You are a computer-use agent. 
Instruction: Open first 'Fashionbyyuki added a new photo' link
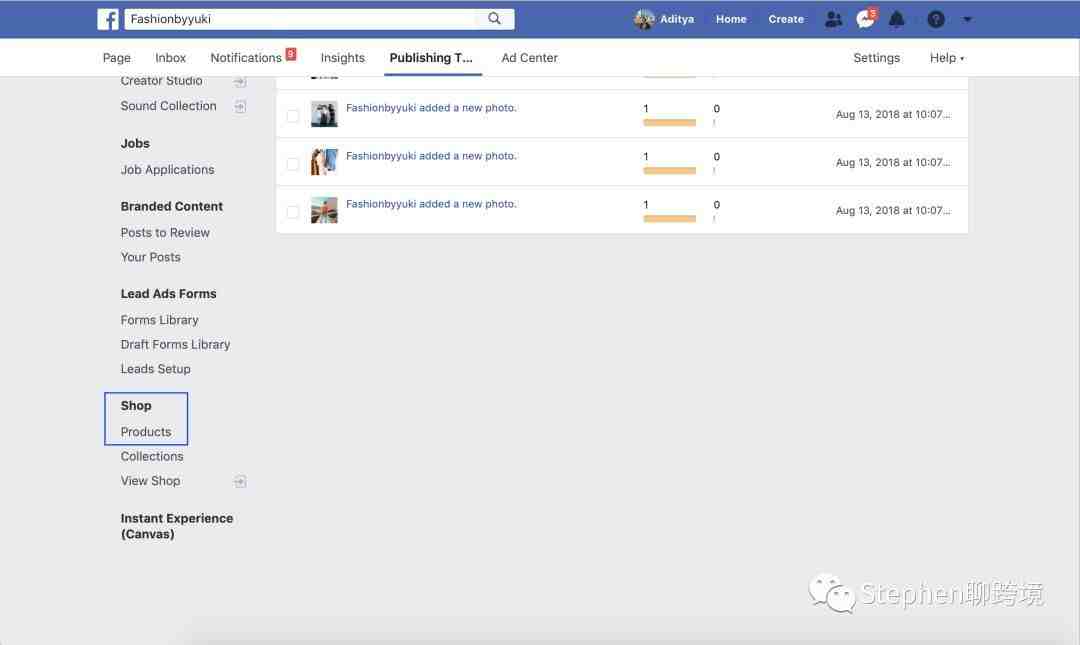[430, 108]
